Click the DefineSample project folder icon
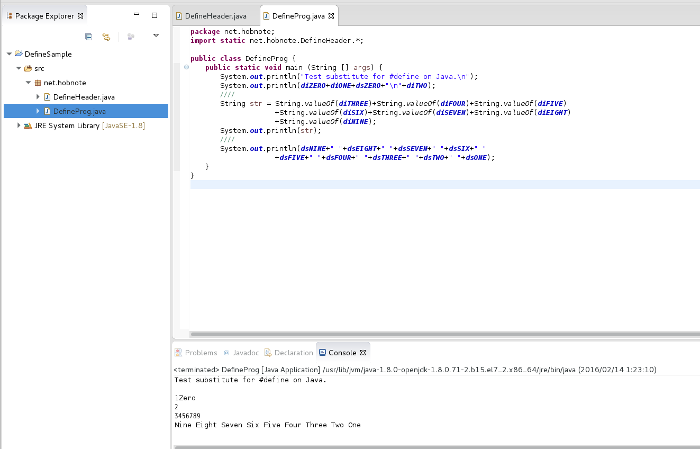700x449 pixels. point(19,54)
